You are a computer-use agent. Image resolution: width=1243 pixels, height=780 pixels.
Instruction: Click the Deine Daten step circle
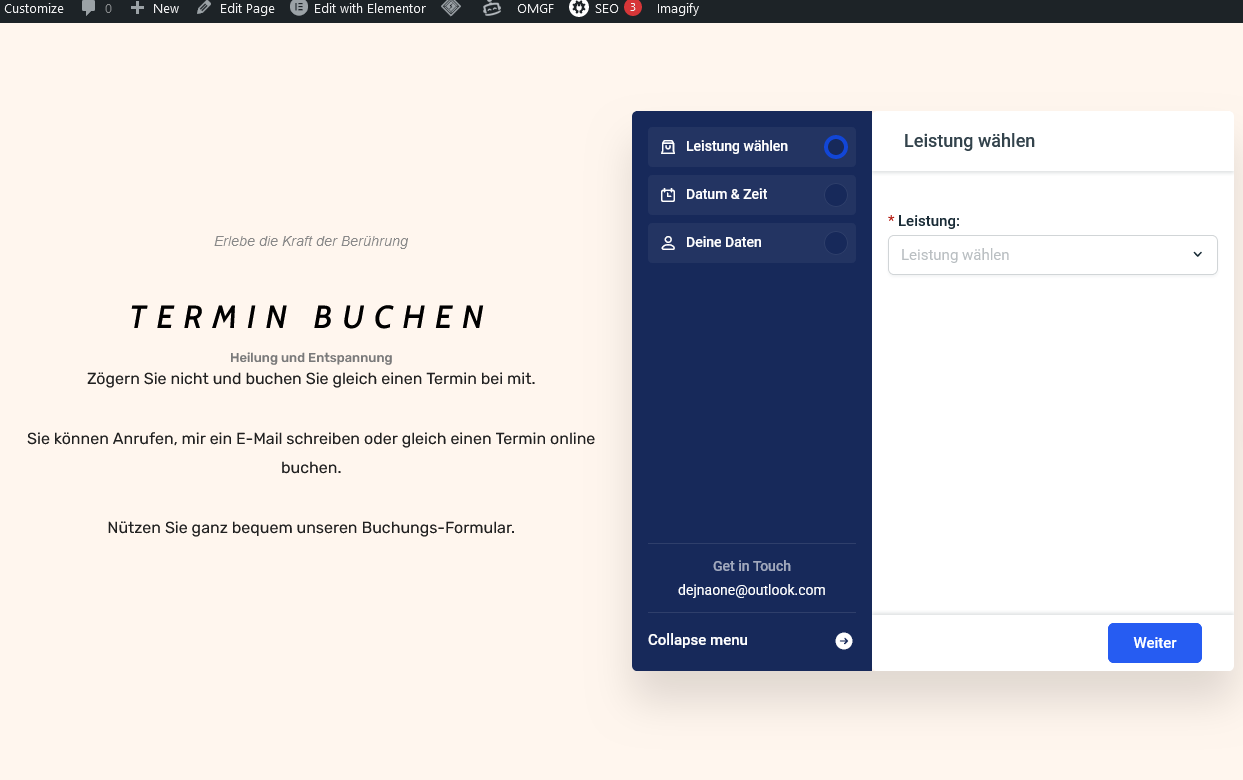click(836, 242)
